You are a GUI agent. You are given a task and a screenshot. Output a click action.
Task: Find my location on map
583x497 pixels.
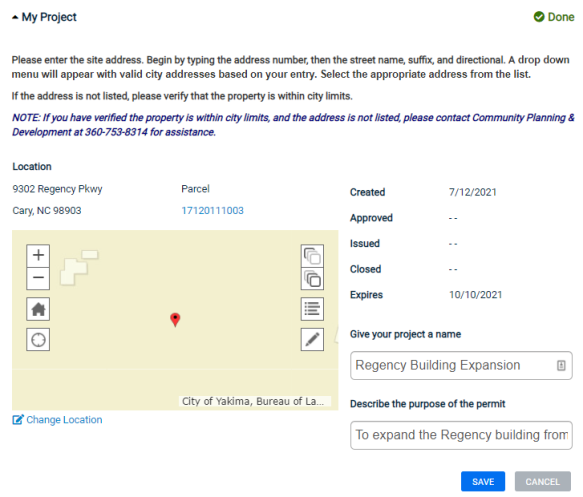click(38, 339)
